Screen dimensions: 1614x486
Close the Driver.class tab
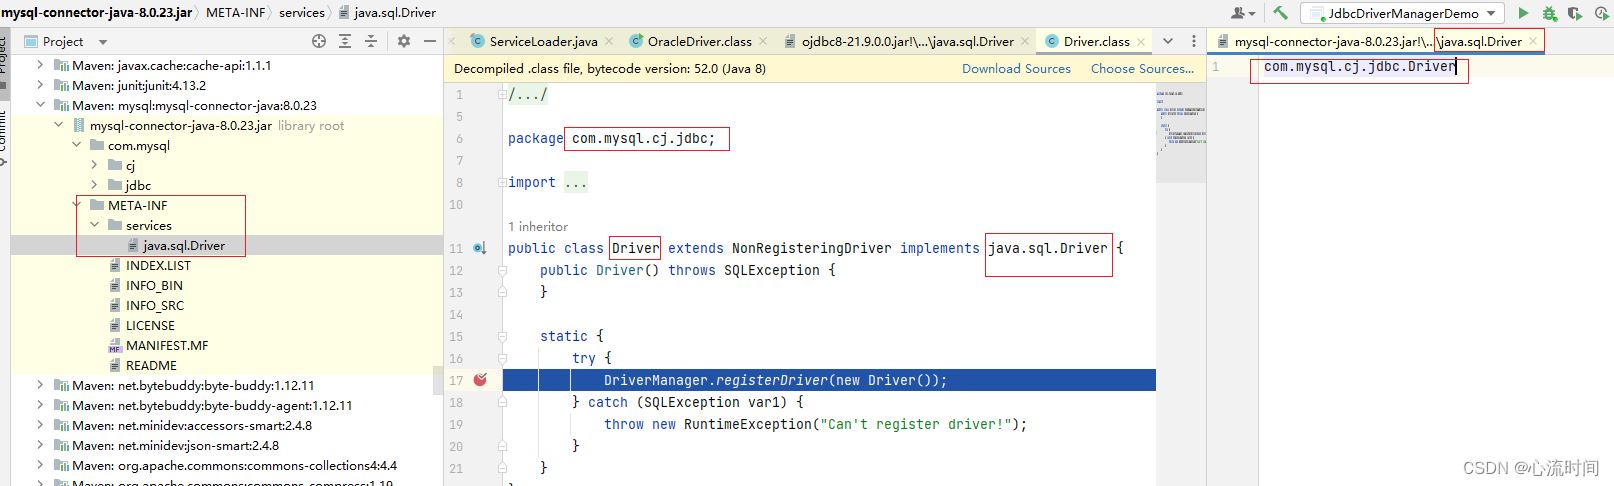(1142, 41)
